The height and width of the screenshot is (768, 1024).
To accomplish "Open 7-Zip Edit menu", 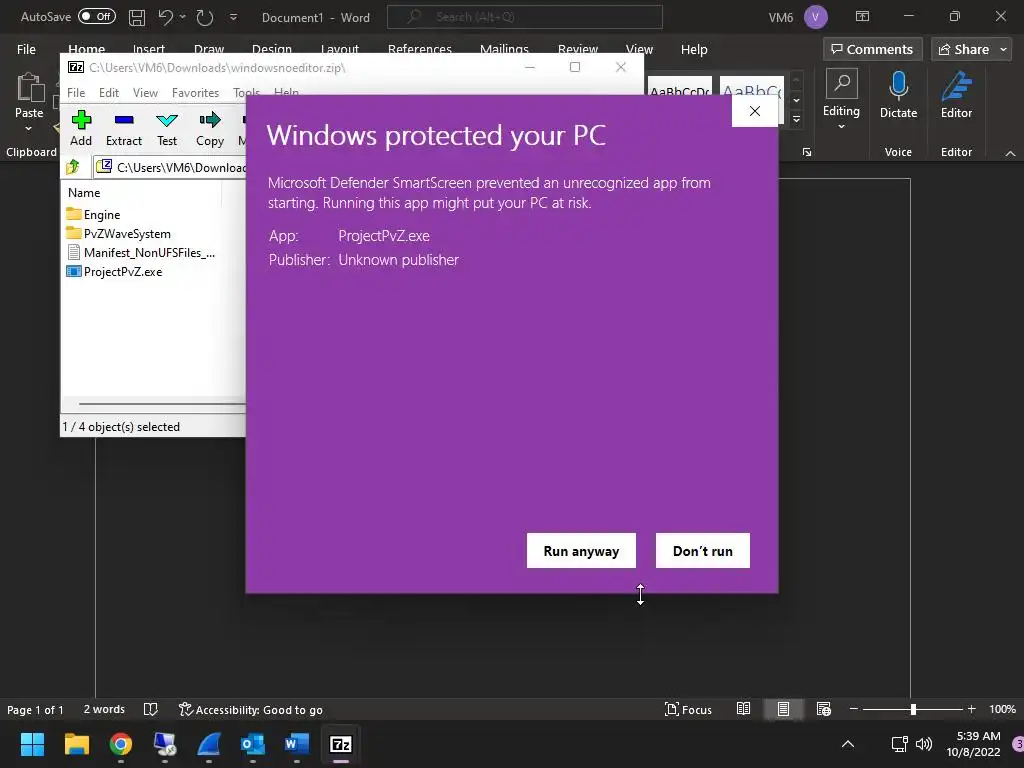I will click(108, 93).
